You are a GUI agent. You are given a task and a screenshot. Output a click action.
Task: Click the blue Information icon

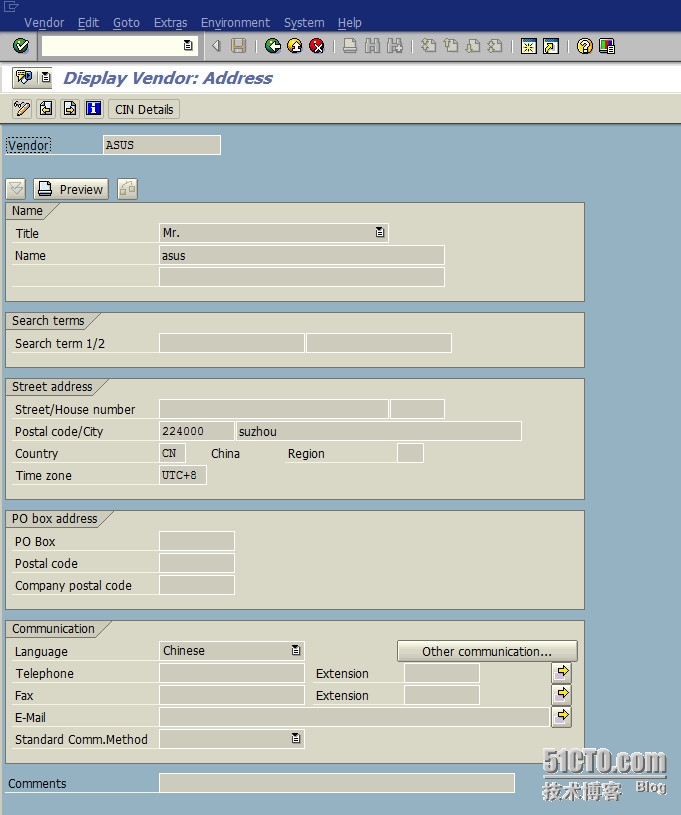(94, 109)
